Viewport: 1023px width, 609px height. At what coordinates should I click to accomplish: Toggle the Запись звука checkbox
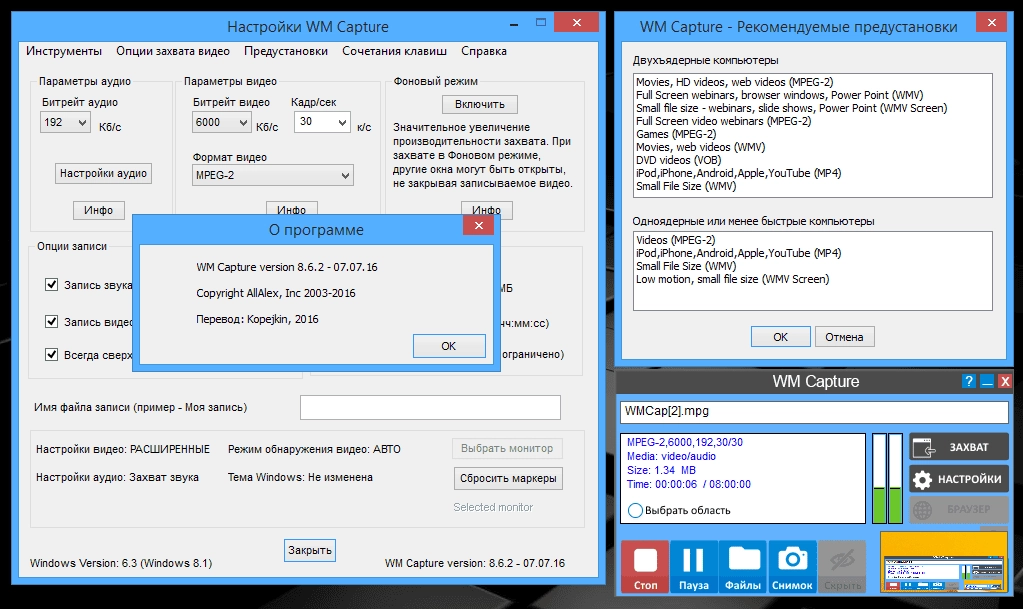(52, 285)
